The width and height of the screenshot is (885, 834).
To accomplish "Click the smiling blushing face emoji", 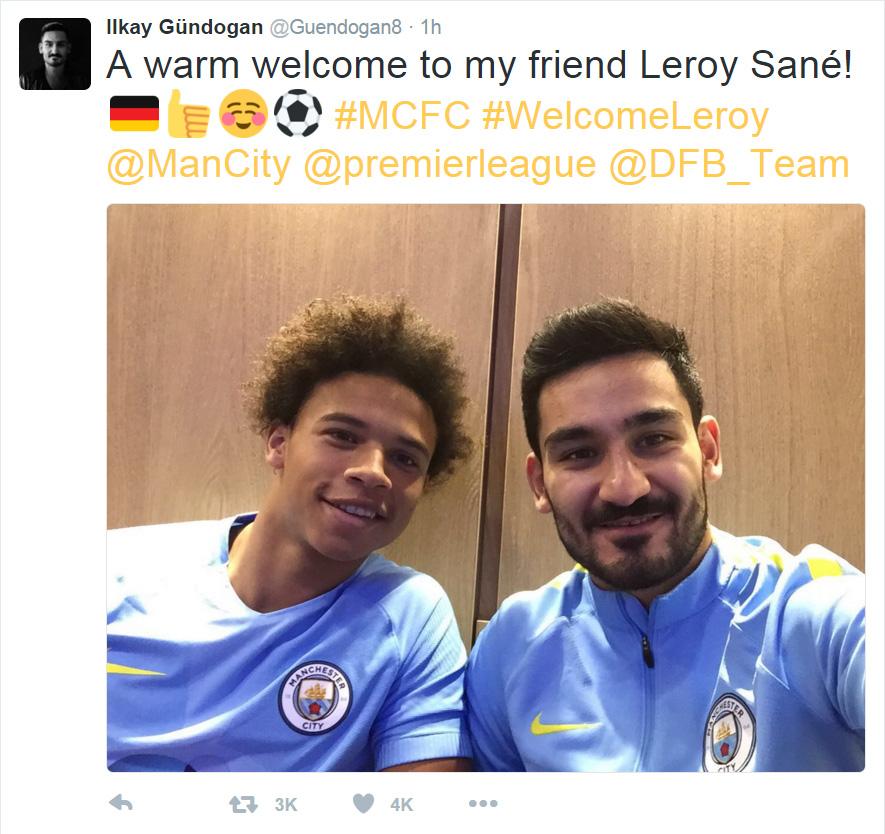I will click(x=243, y=113).
